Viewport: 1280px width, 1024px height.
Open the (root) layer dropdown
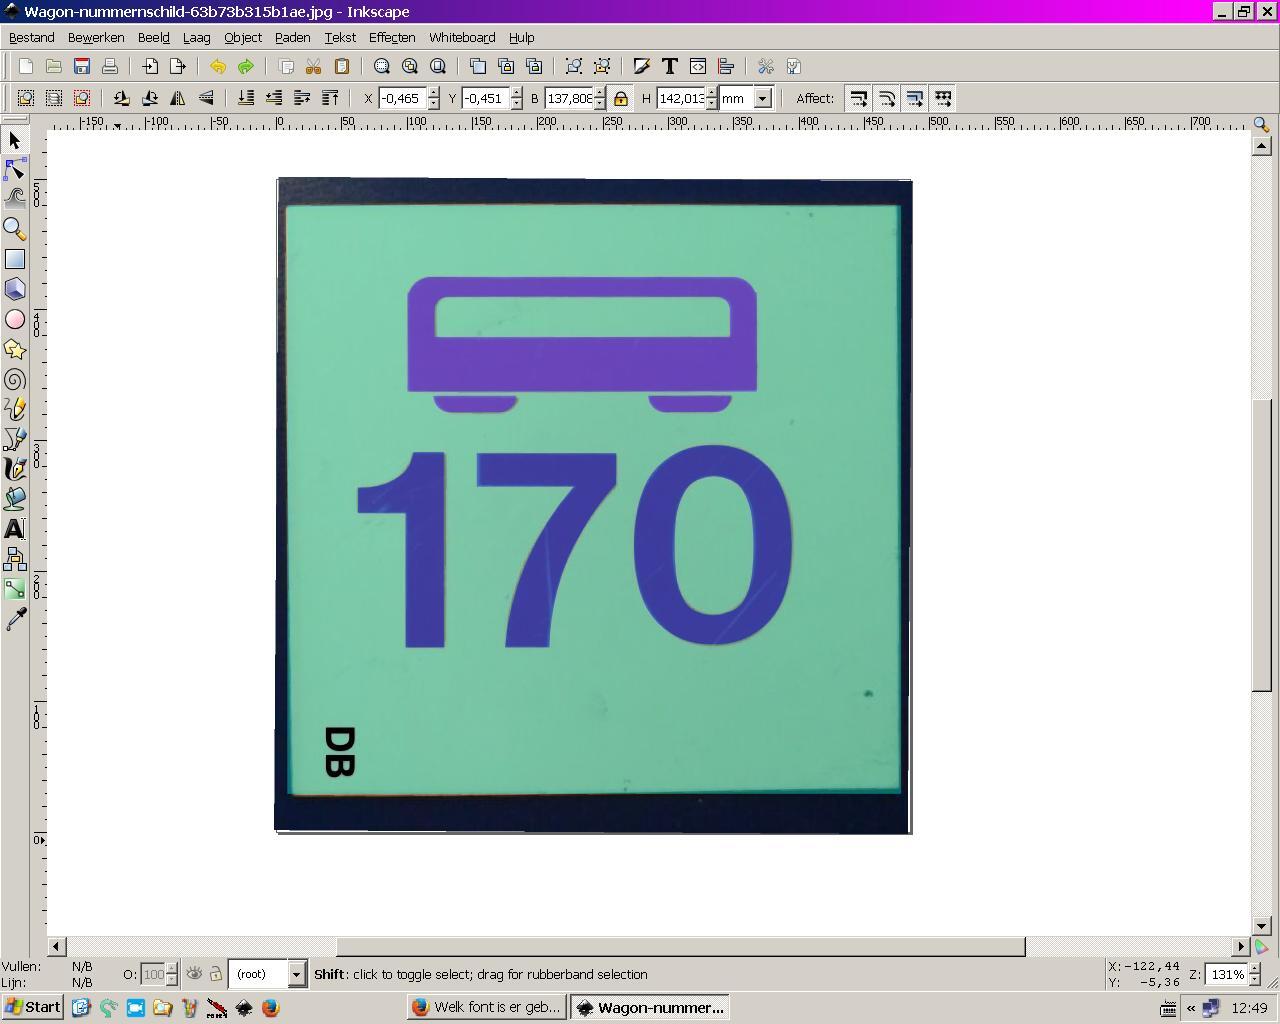tap(296, 974)
